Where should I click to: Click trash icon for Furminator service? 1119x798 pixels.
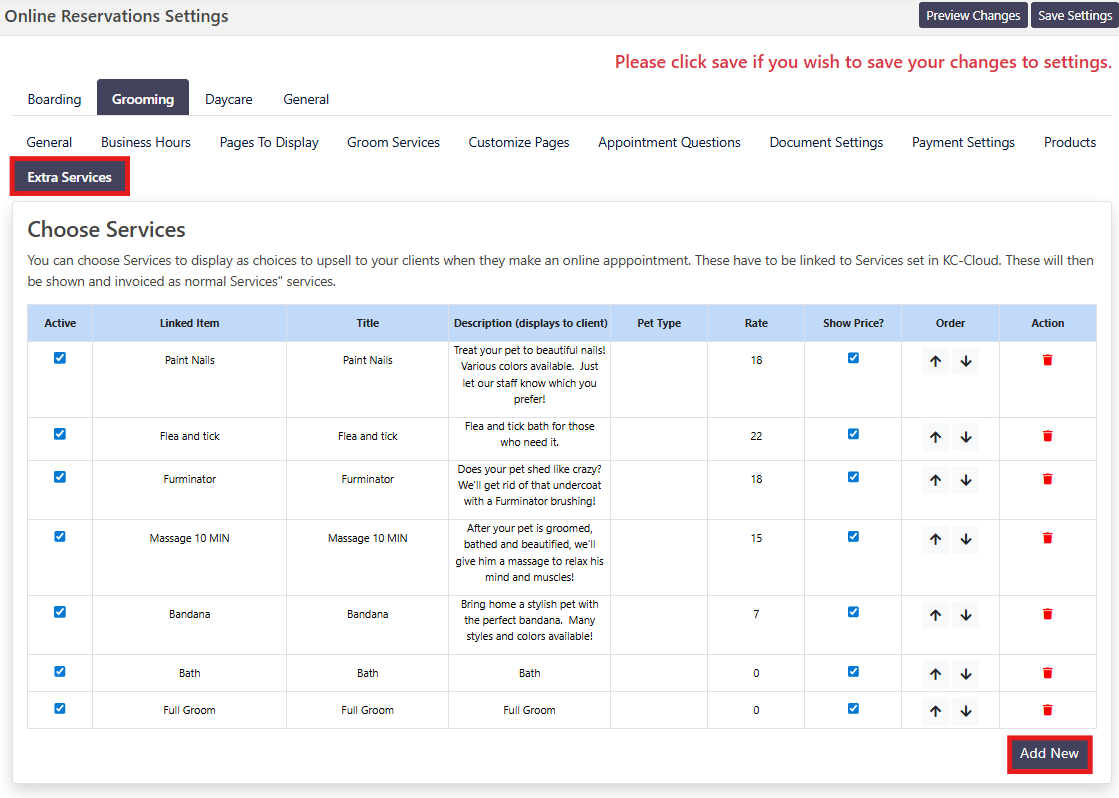(1047, 479)
